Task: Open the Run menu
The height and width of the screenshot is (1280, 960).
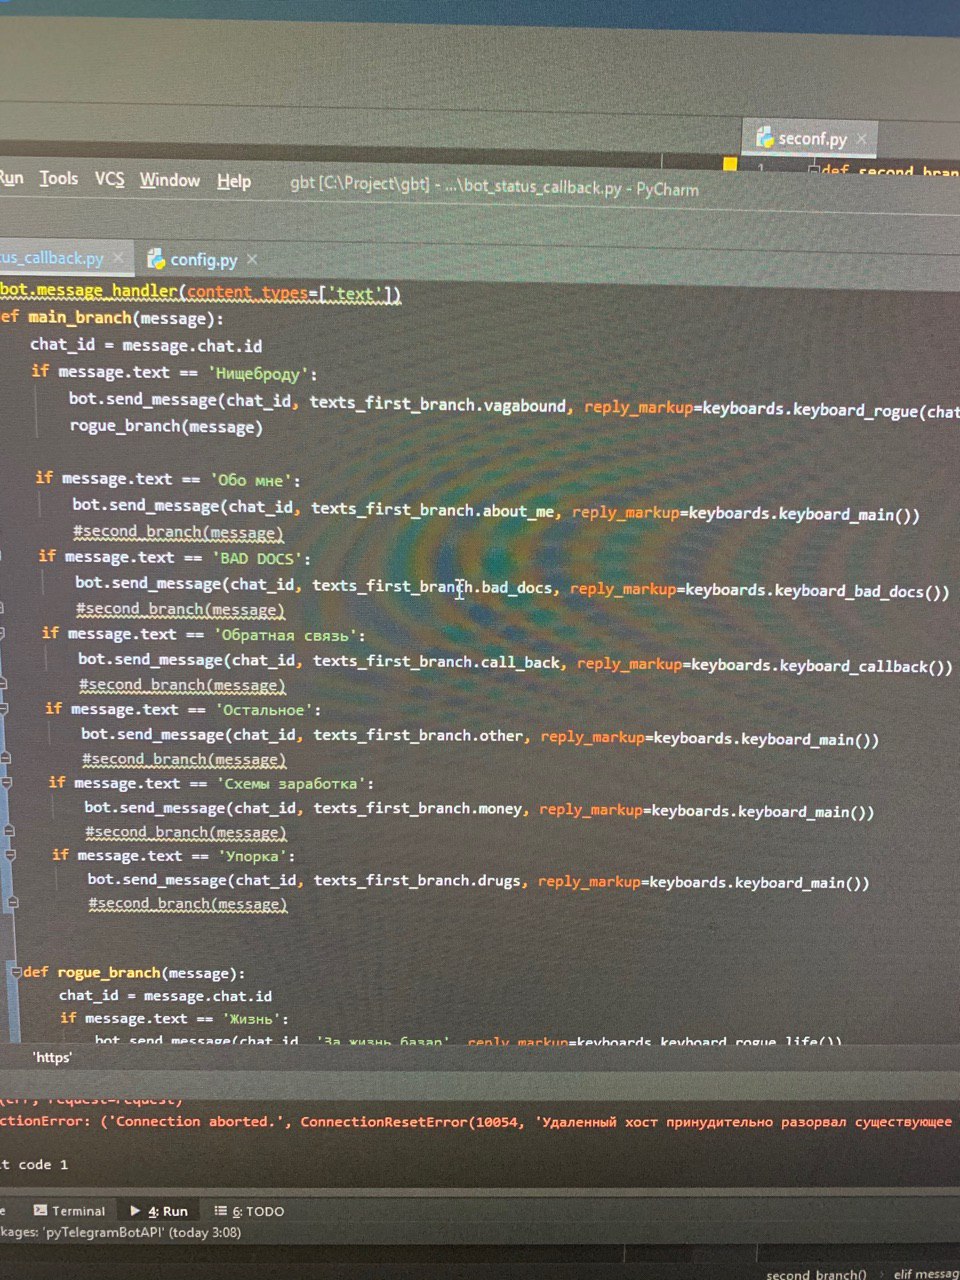Action: (x=11, y=178)
